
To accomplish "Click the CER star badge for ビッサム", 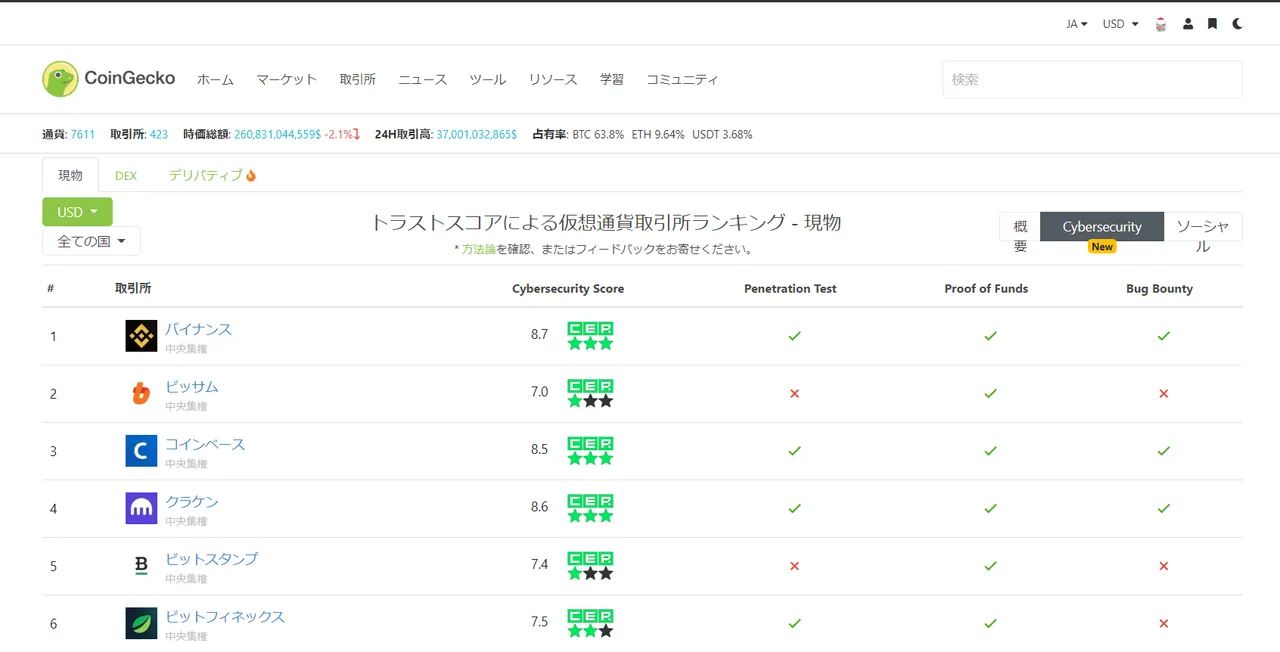I will coord(590,393).
